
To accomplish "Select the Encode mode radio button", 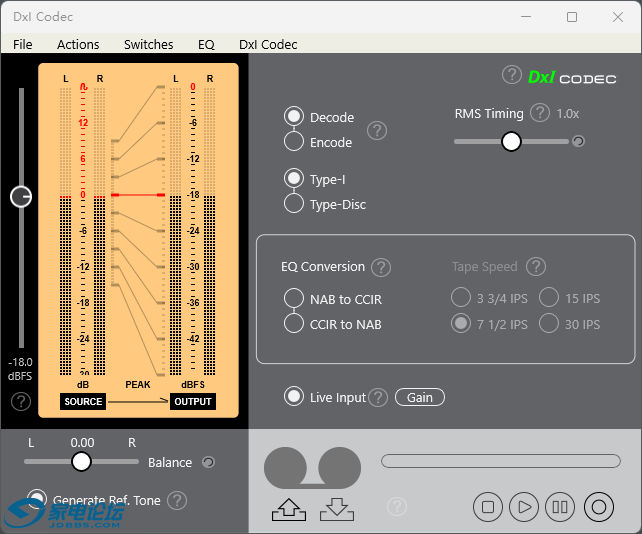I will 294,142.
